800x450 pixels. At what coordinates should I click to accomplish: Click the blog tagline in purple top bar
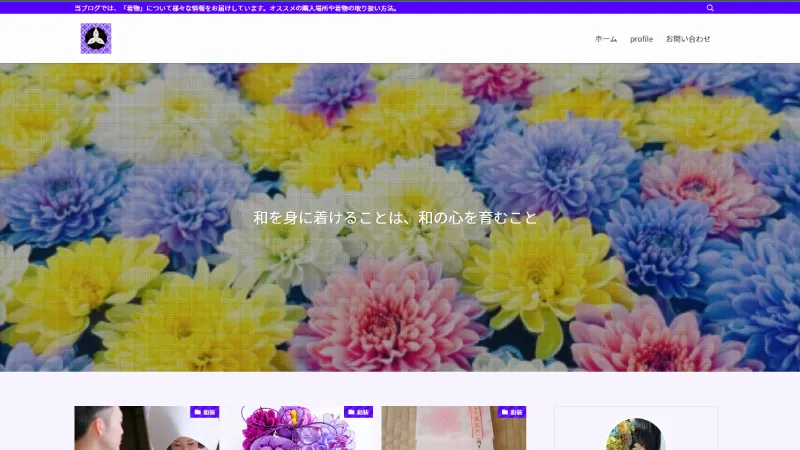(238, 7)
